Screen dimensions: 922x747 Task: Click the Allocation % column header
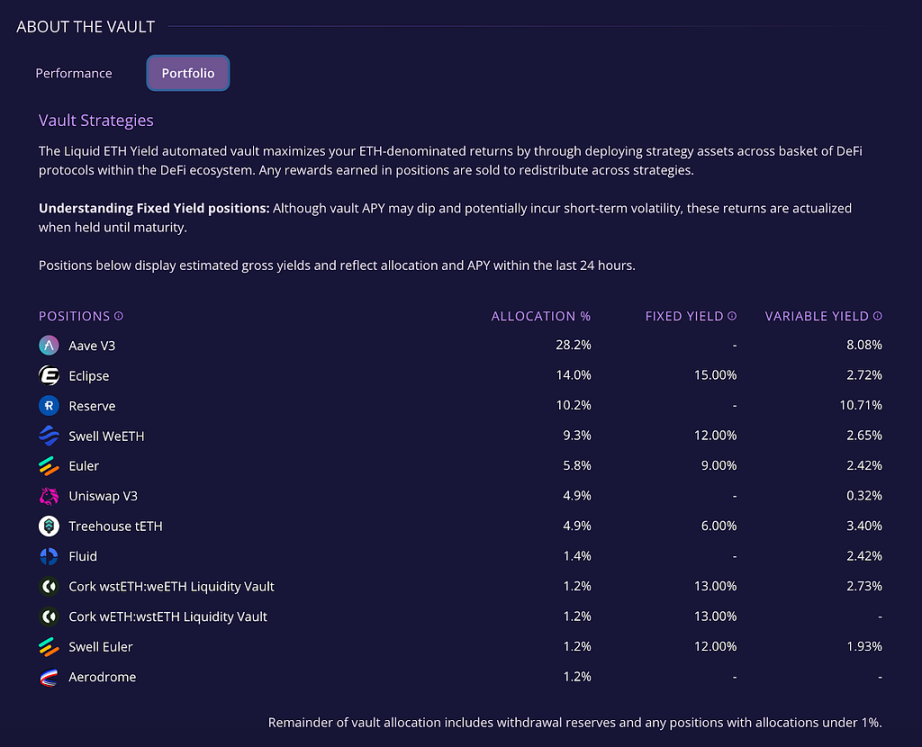pos(541,316)
